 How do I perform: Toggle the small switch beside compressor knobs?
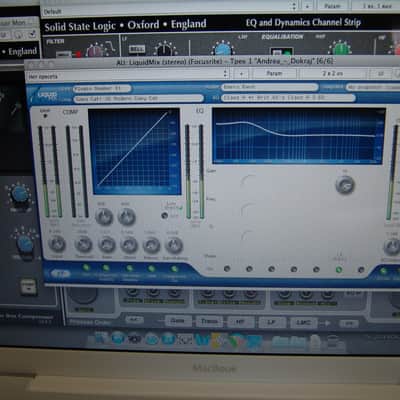point(164,215)
